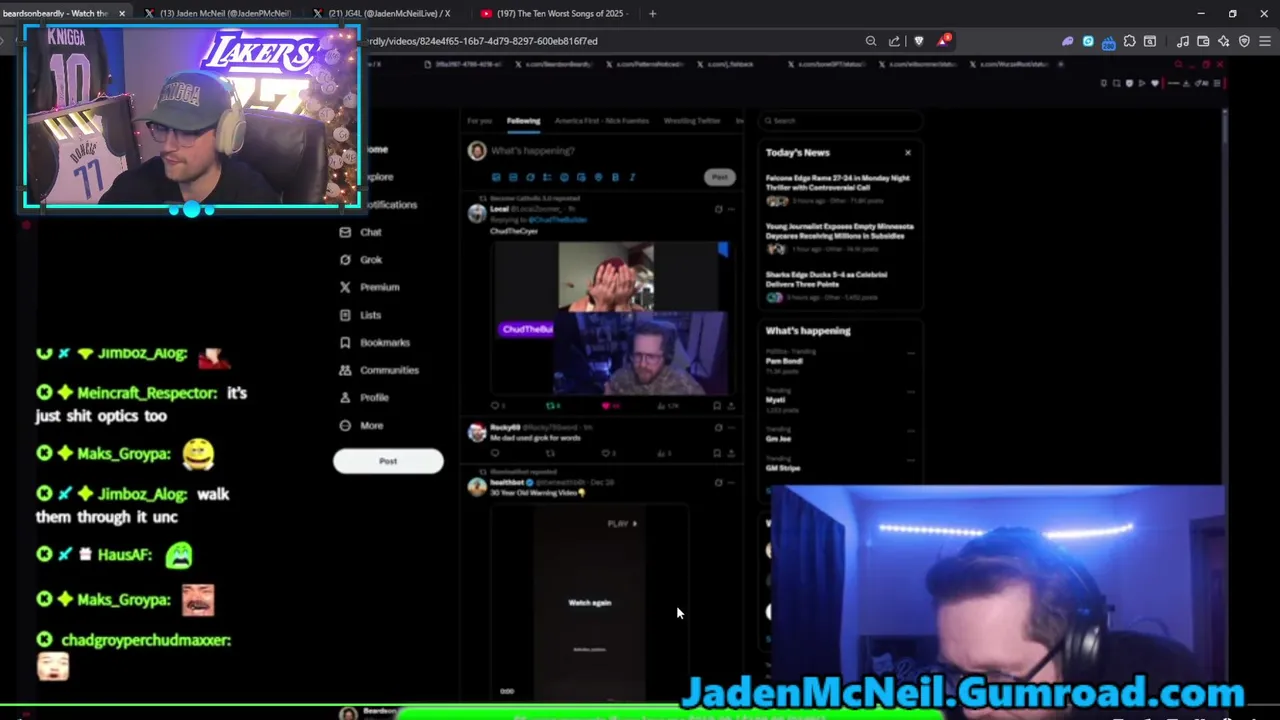Screen dimensions: 1280x720
Task: Open the Wrestling Twitter timeline tab
Action: point(692,121)
